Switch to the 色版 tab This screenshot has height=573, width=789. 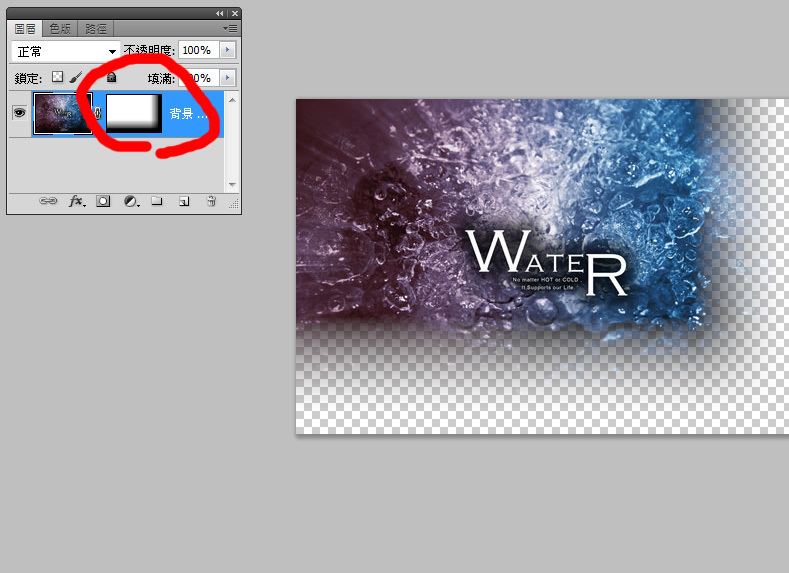[x=60, y=29]
